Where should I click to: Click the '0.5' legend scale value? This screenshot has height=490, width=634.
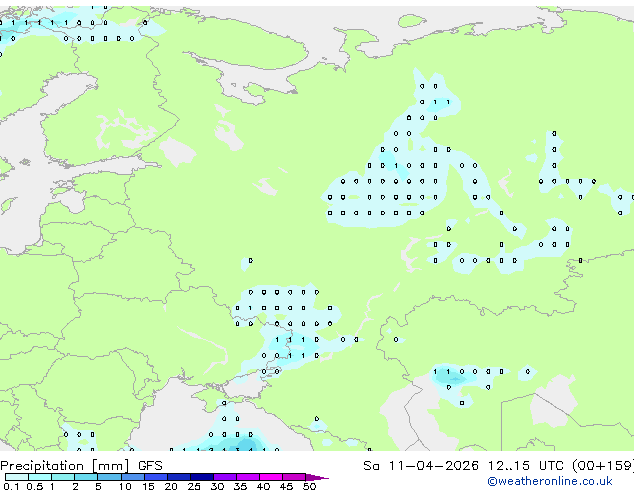pos(34,486)
